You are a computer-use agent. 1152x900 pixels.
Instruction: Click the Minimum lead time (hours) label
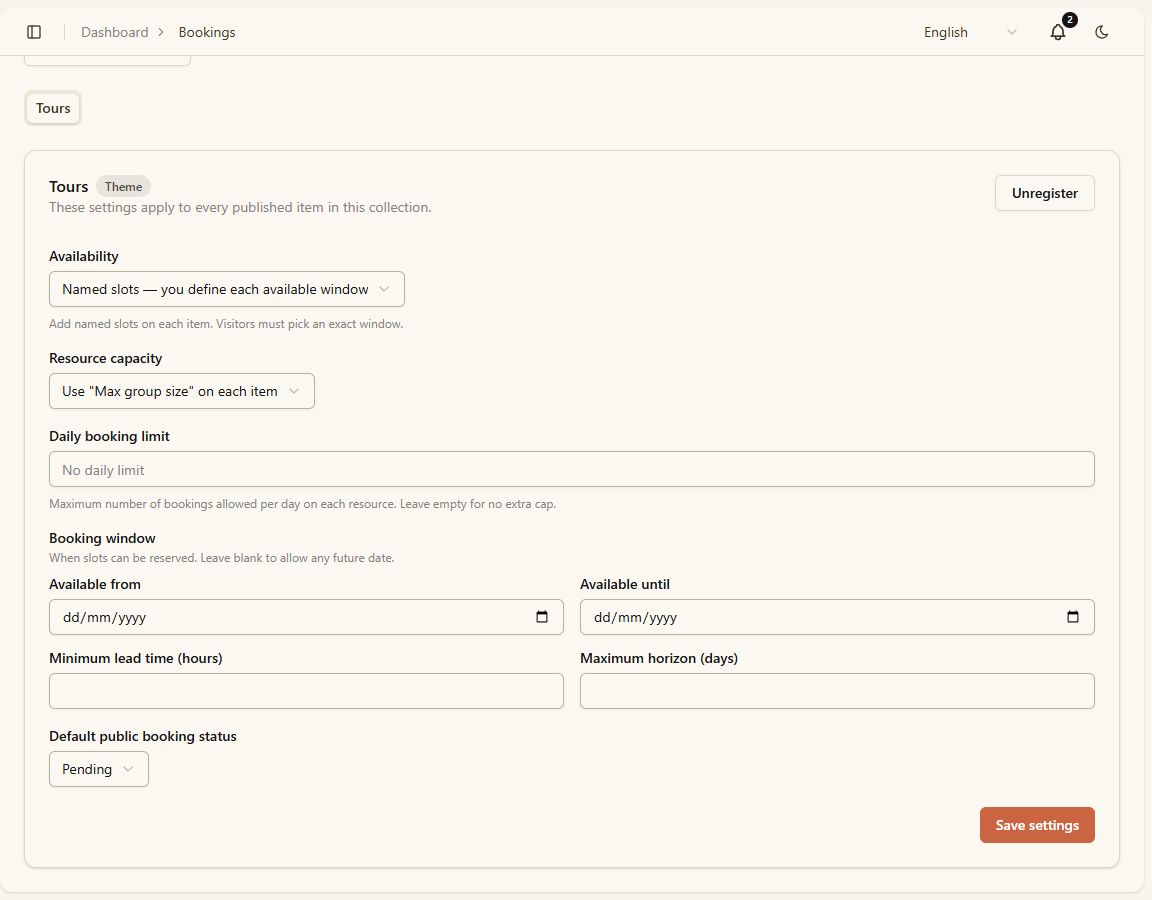coord(136,658)
